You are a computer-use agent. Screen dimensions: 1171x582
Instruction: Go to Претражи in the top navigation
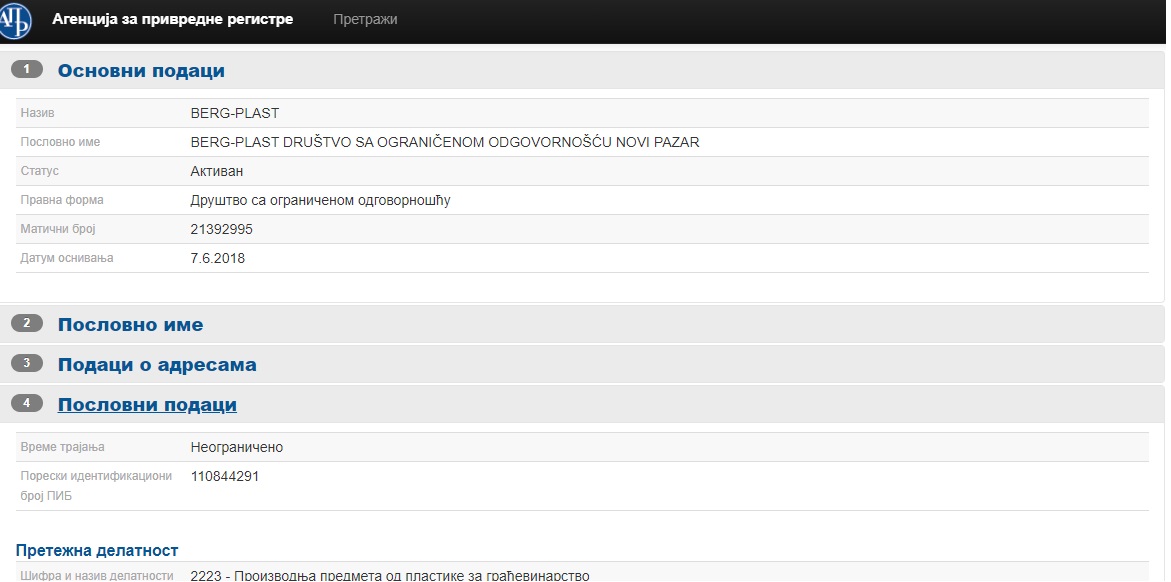(365, 19)
